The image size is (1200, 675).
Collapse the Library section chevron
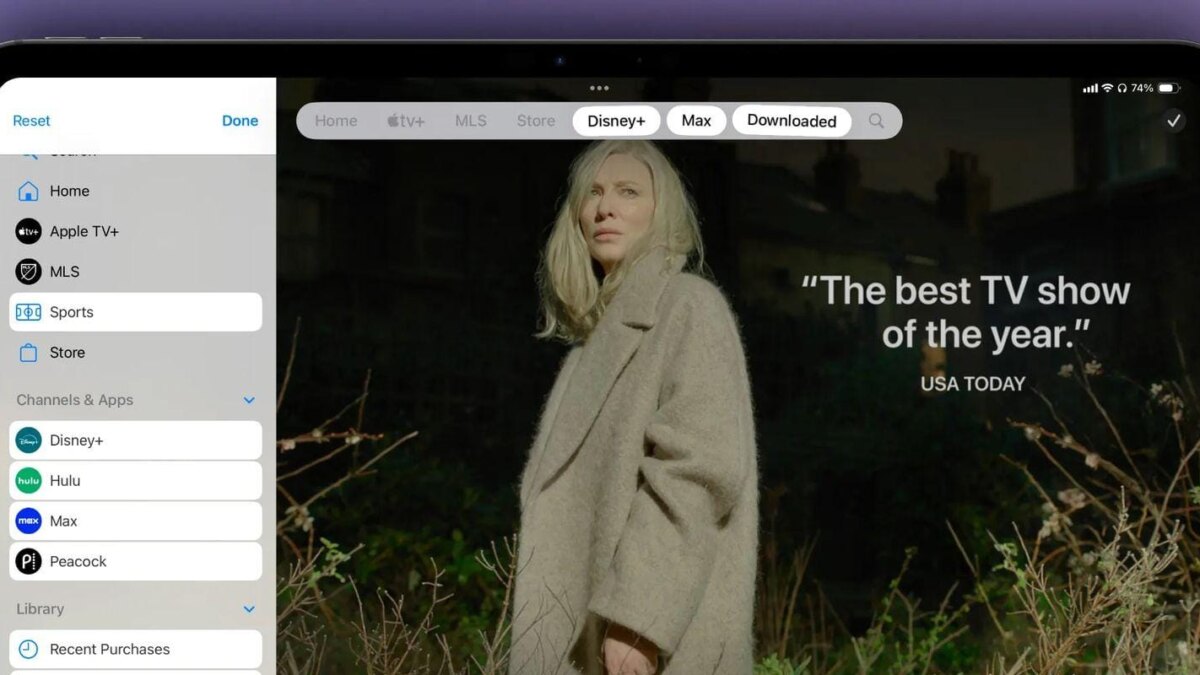coord(249,609)
